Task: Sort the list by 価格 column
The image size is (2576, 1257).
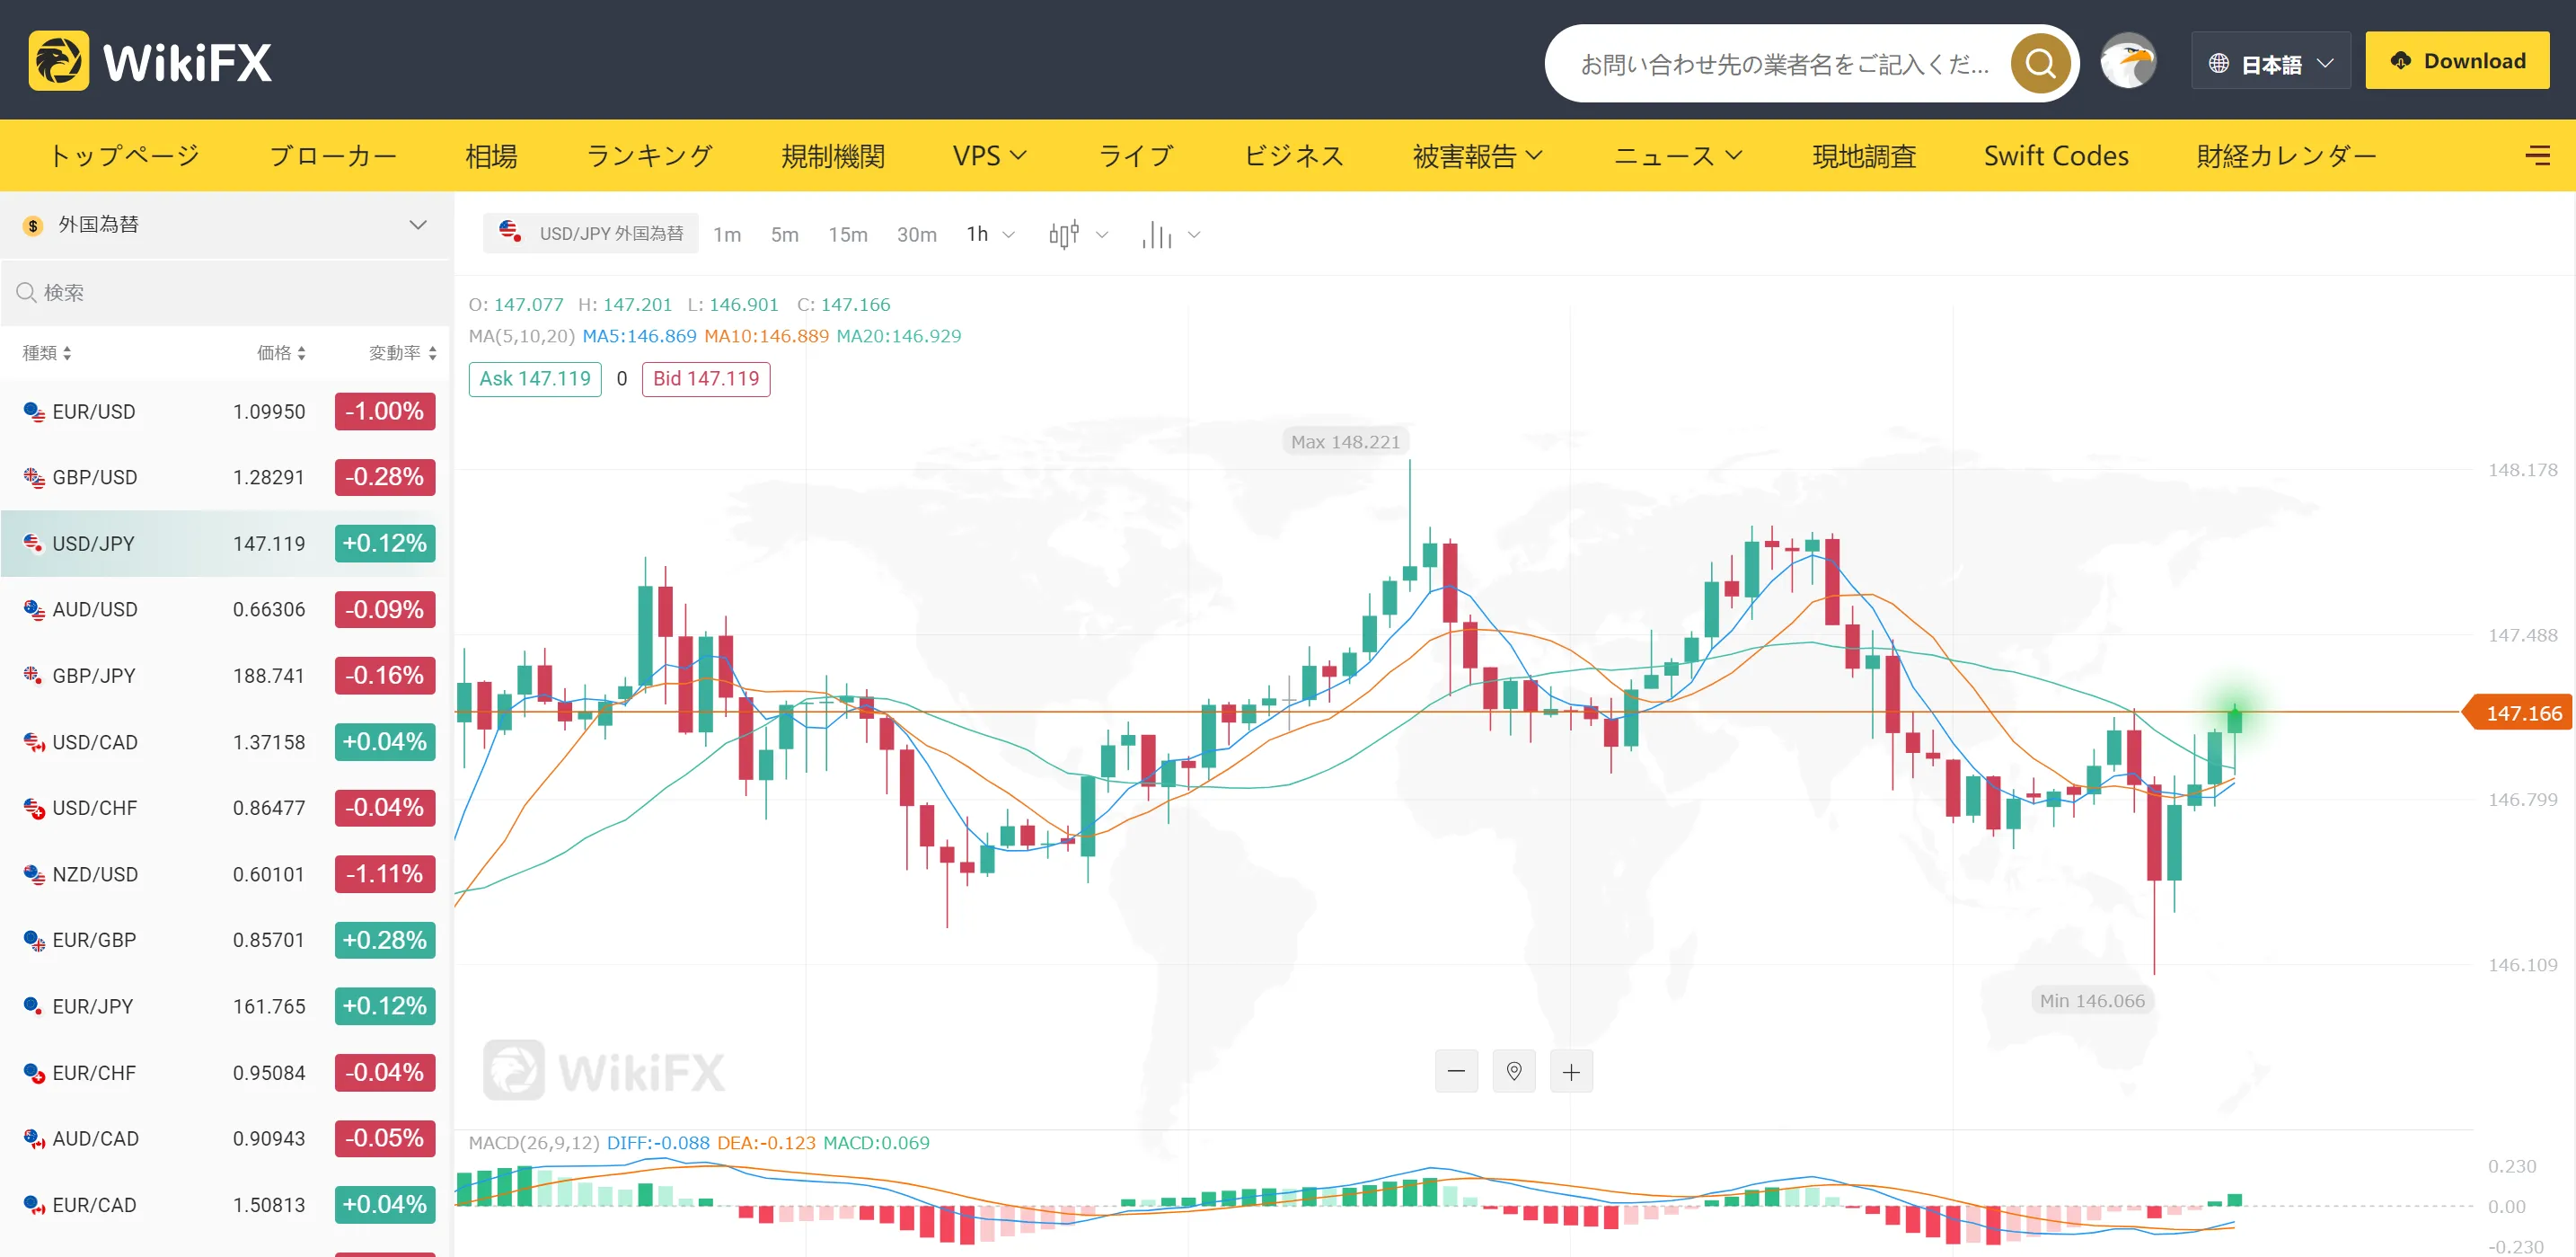Action: 281,352
